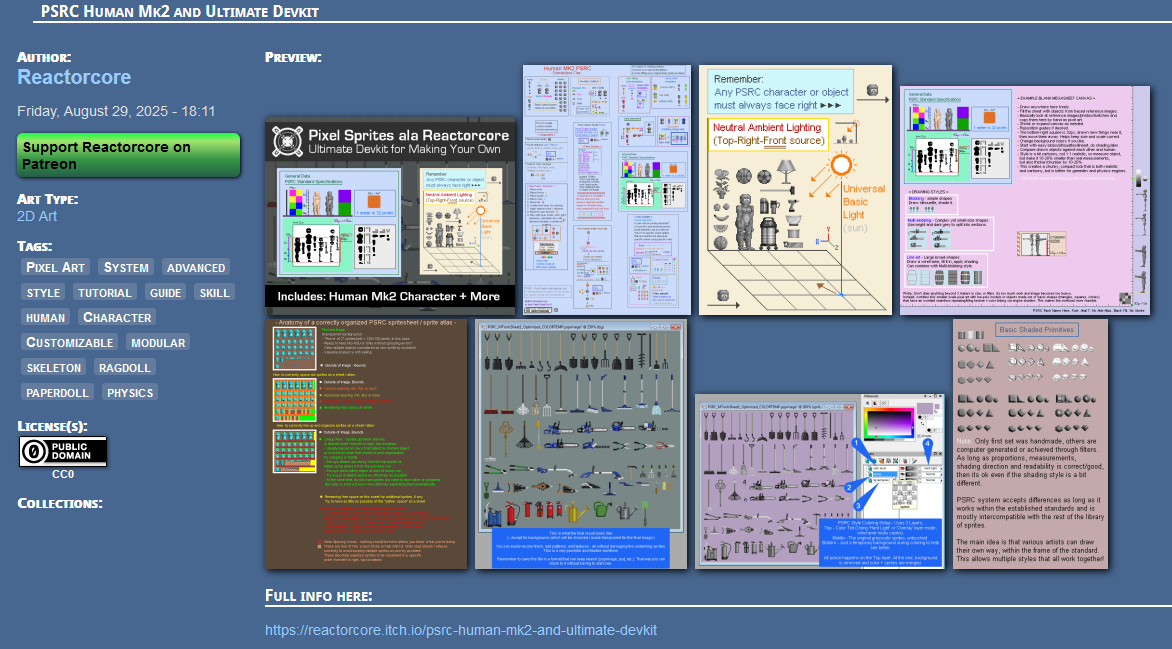The width and height of the screenshot is (1172, 649).
Task: Select the ragdoll tag
Action: coord(125,367)
